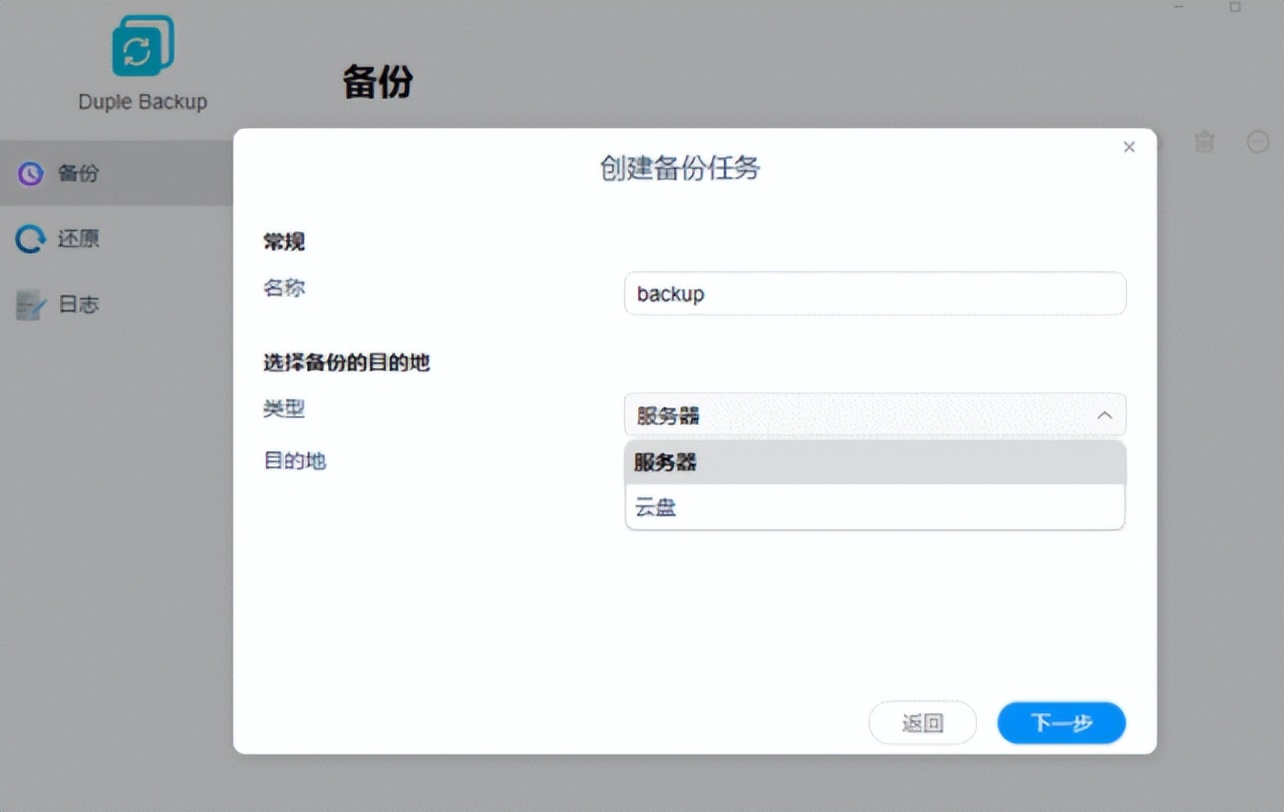Viewport: 1284px width, 812px height.
Task: Collapse the 类型 dropdown using its chevron
Action: 1103,415
